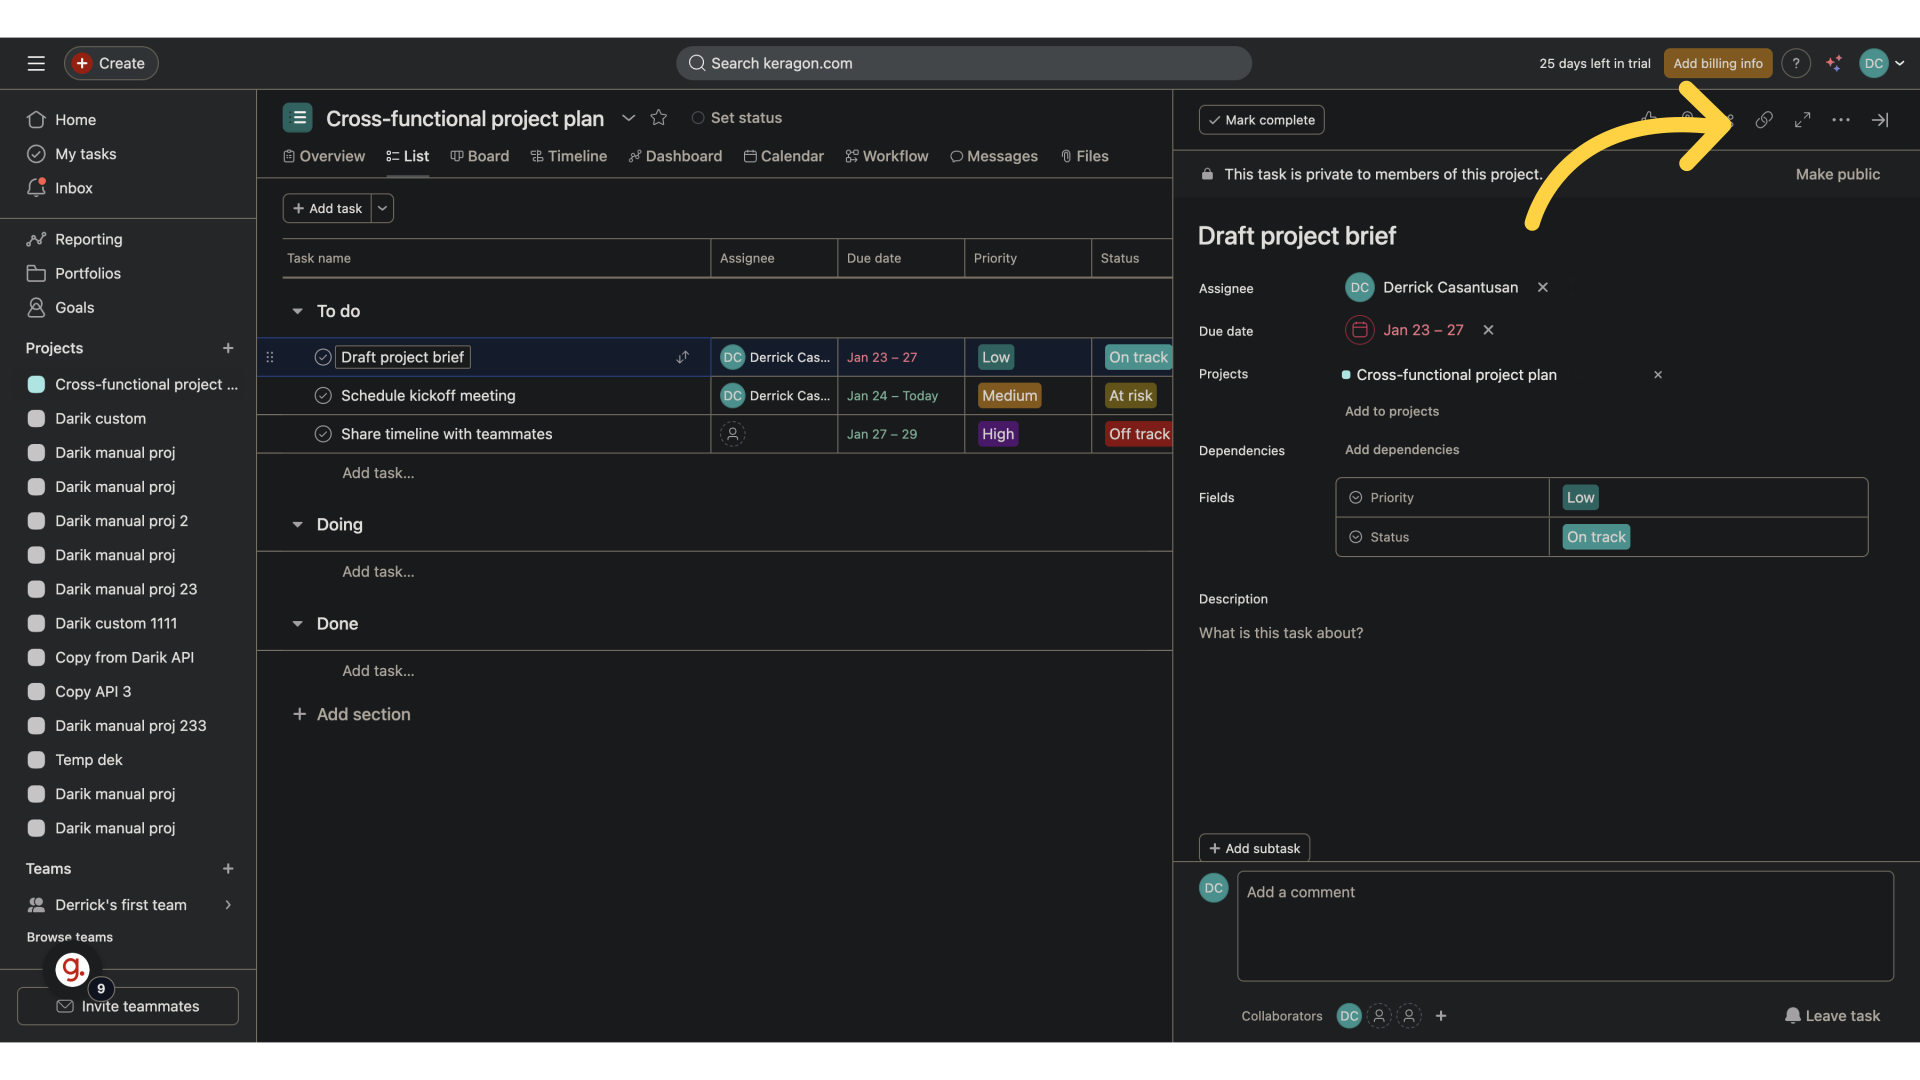Remove task from Cross-functional project plan
The width and height of the screenshot is (1920, 1080).
click(x=1658, y=375)
